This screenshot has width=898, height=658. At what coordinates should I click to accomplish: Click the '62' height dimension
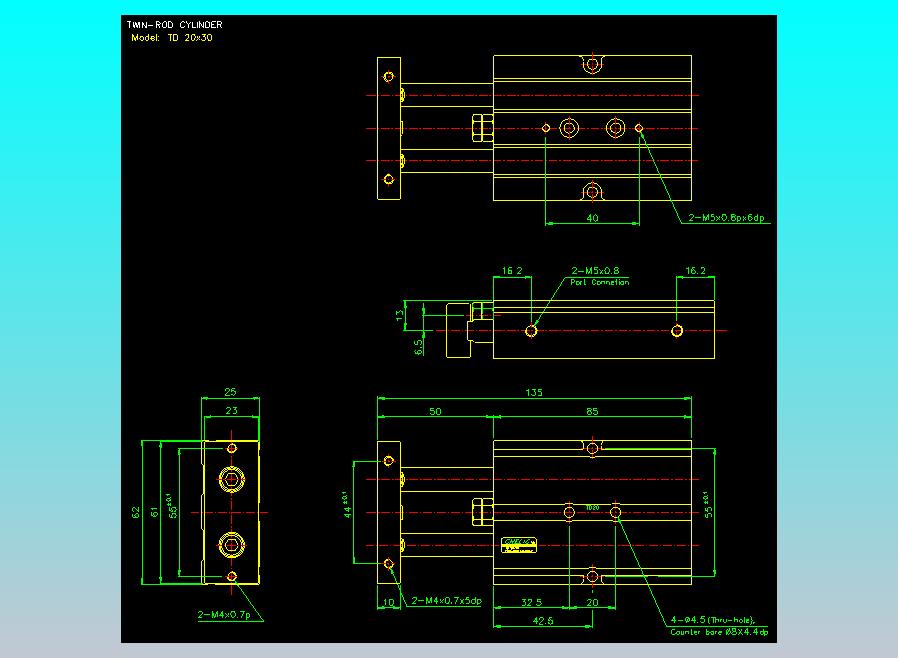136,512
